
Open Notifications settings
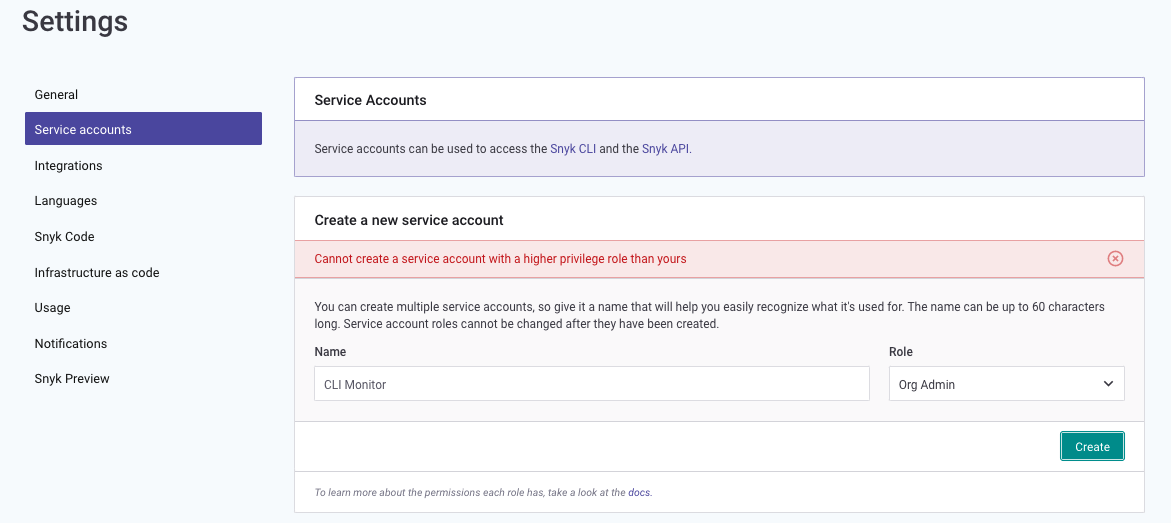point(70,344)
